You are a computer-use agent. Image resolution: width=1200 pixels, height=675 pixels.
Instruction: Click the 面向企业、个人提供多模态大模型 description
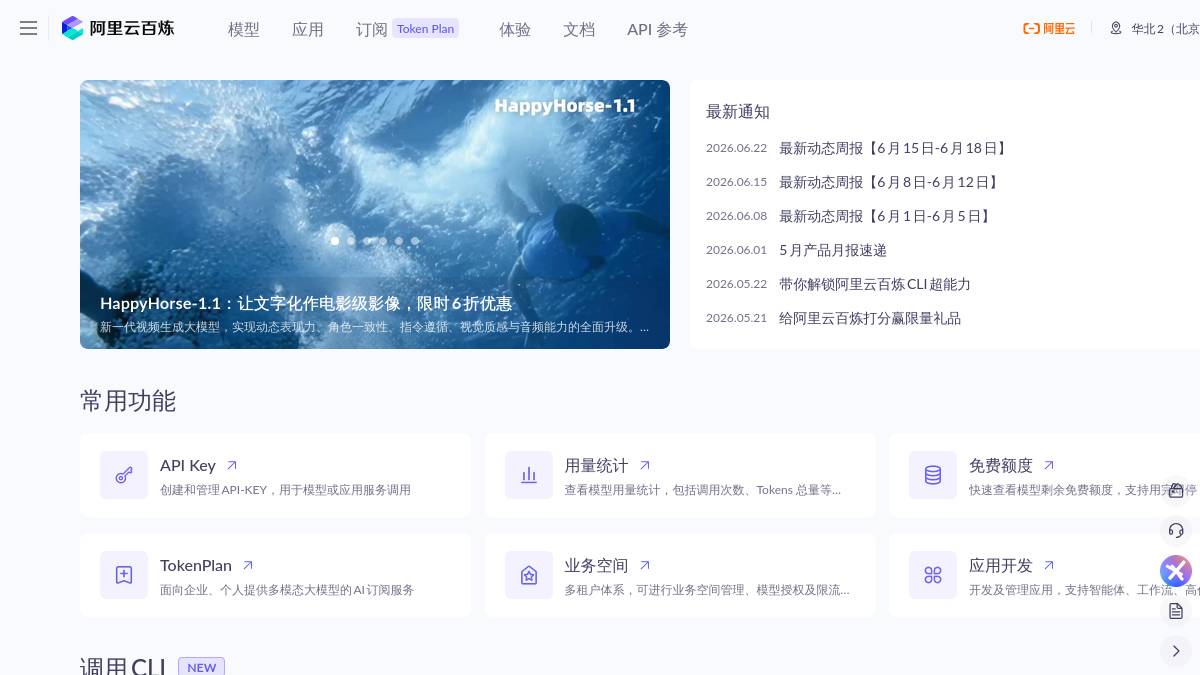pos(287,590)
